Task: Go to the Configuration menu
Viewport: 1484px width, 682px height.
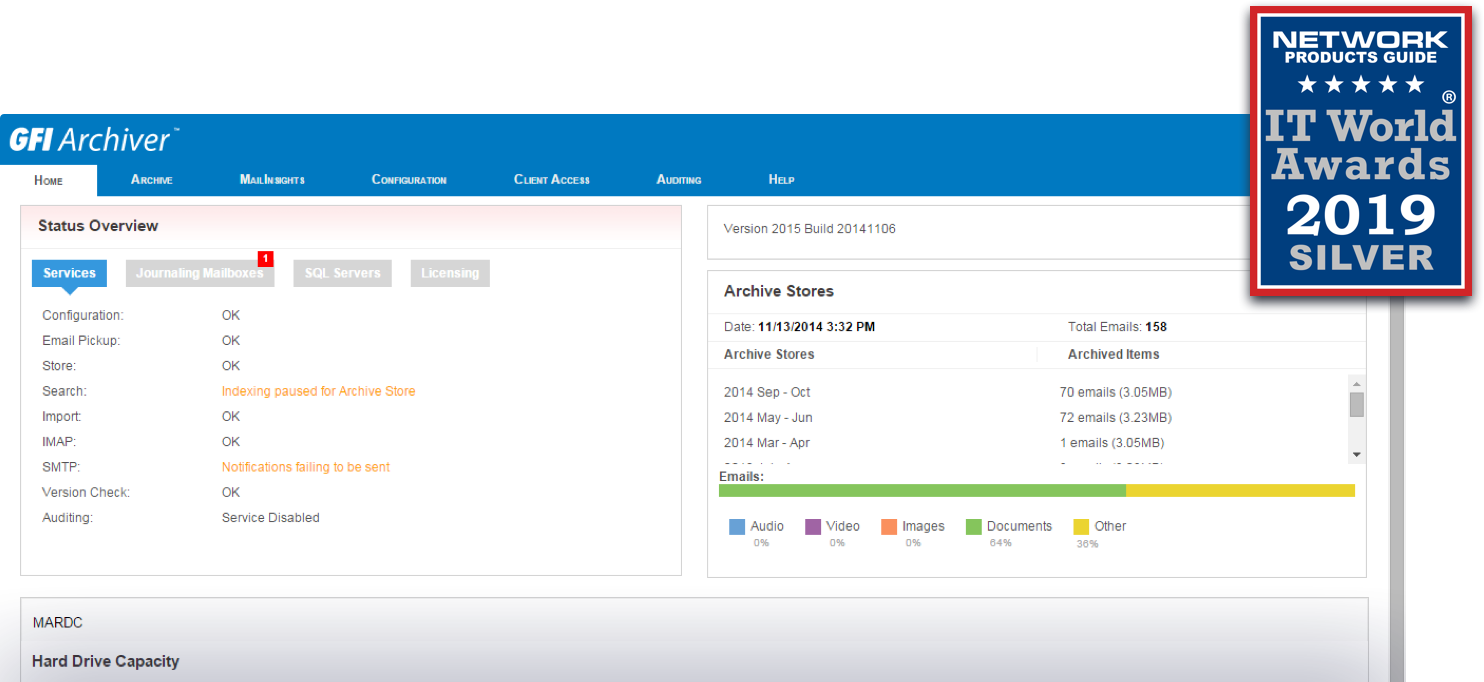Action: coord(409,180)
